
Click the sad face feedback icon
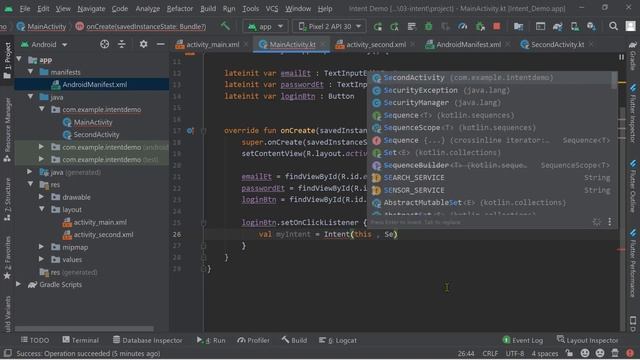(x=600, y=353)
